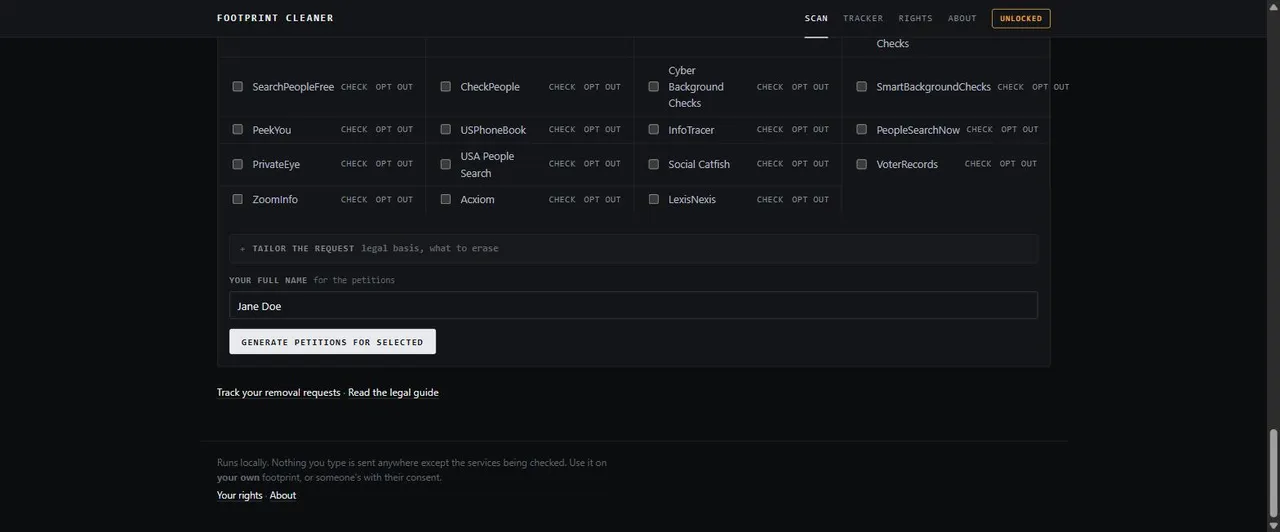Click CHECK for Cyber Background Checks

[x=770, y=87]
